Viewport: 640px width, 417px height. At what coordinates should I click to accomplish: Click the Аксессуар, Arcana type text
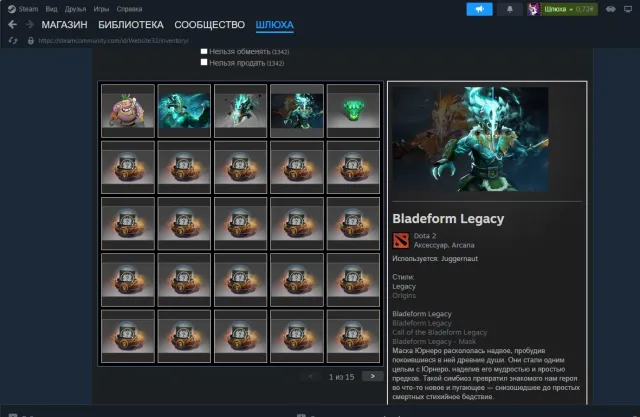[444, 245]
